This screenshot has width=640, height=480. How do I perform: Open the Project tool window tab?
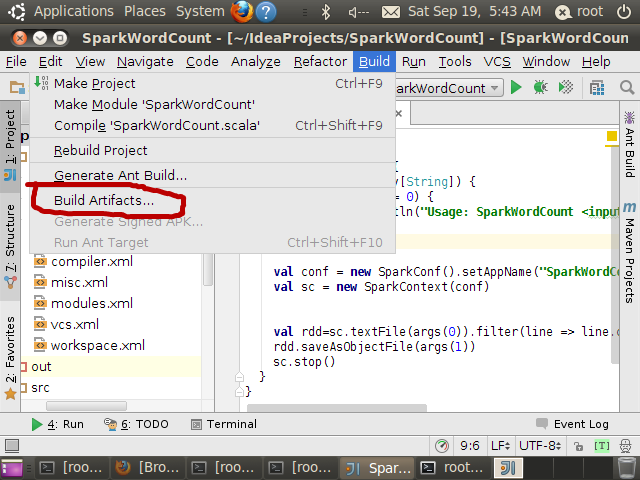click(10, 145)
